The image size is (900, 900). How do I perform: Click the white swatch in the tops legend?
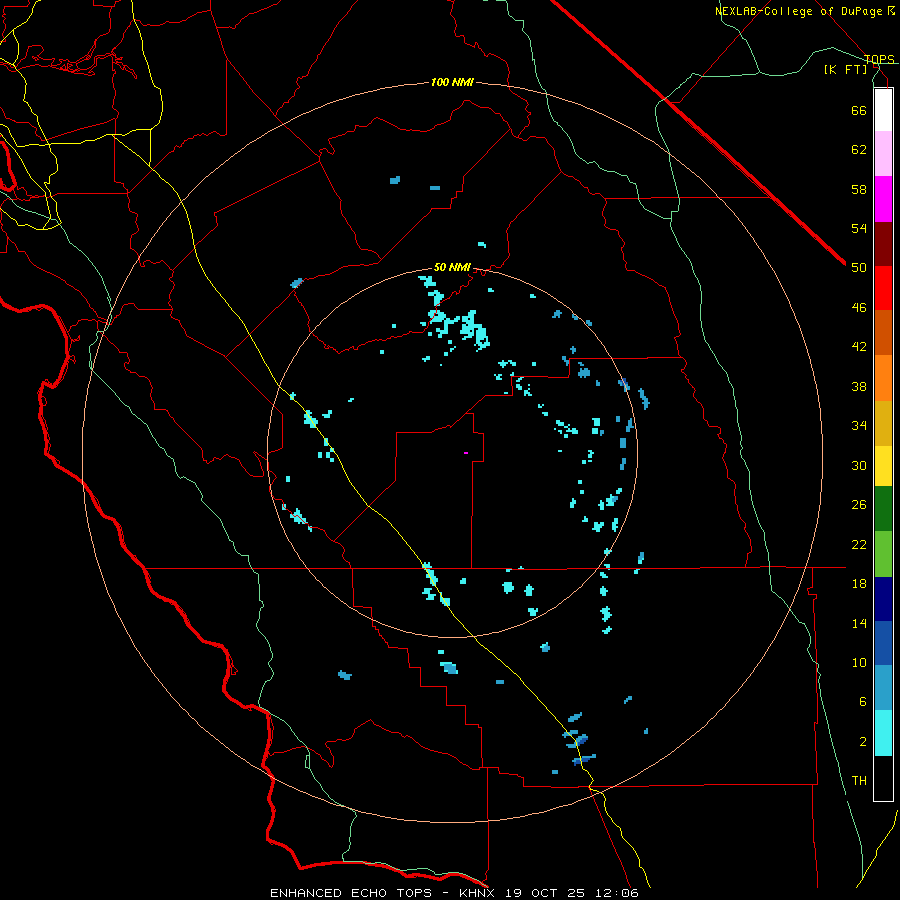click(x=883, y=110)
